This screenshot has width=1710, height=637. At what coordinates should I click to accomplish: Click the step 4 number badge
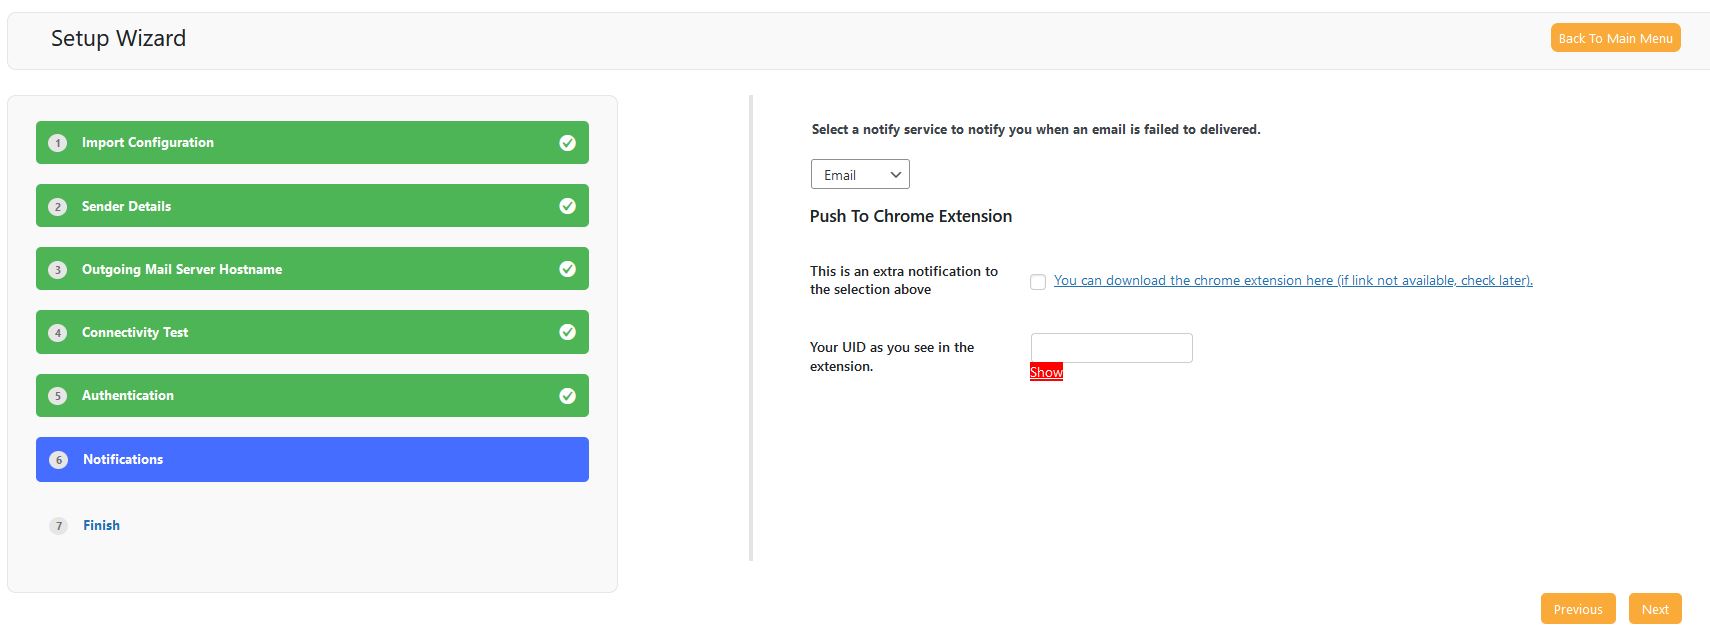(x=58, y=333)
